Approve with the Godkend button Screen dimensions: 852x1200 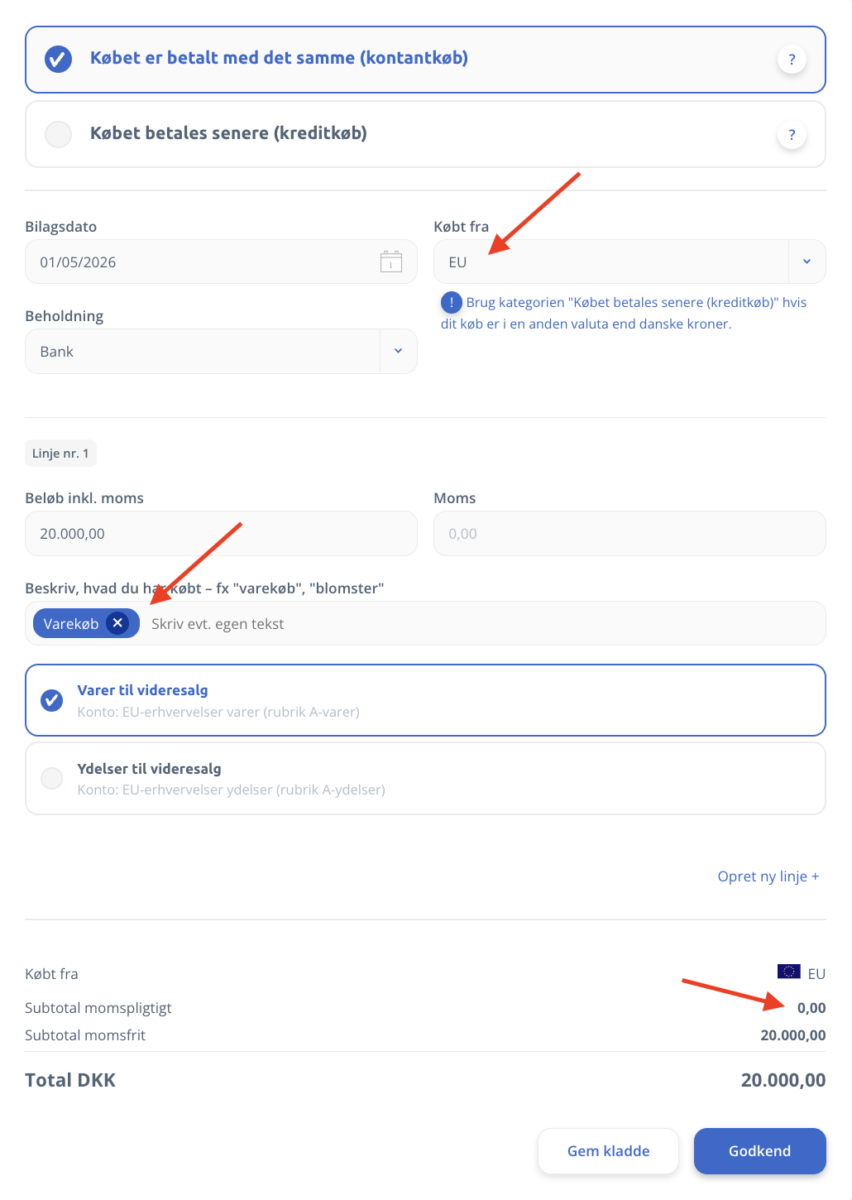(x=760, y=1151)
